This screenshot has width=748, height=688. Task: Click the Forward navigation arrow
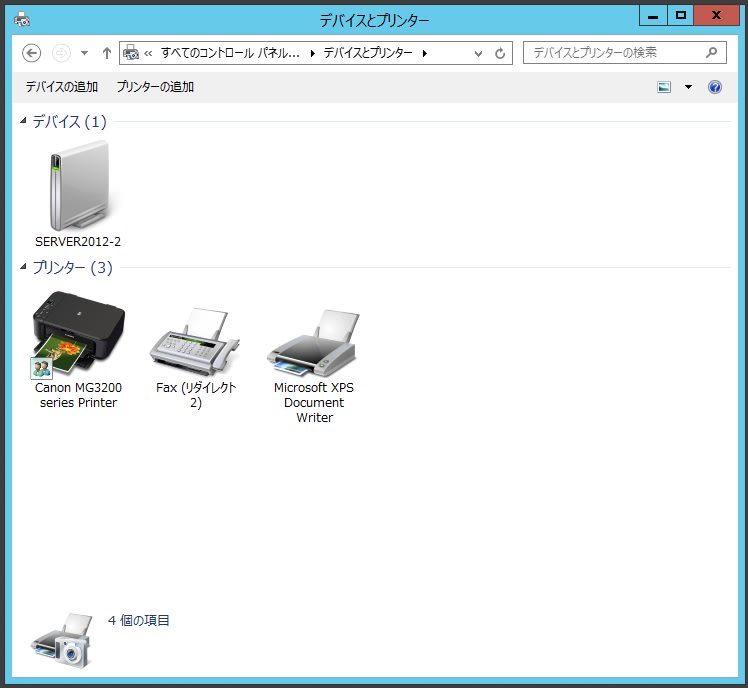point(61,53)
